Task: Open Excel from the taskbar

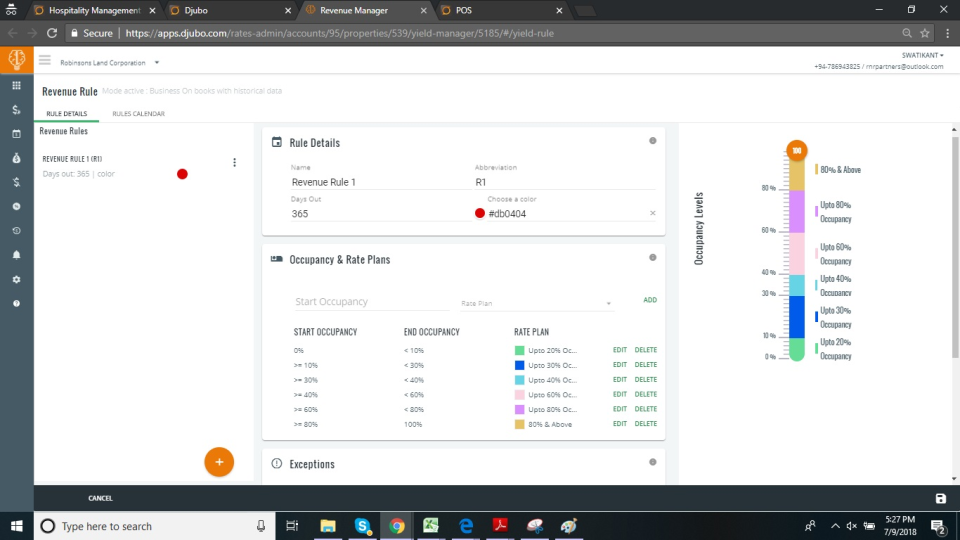Action: (x=431, y=526)
